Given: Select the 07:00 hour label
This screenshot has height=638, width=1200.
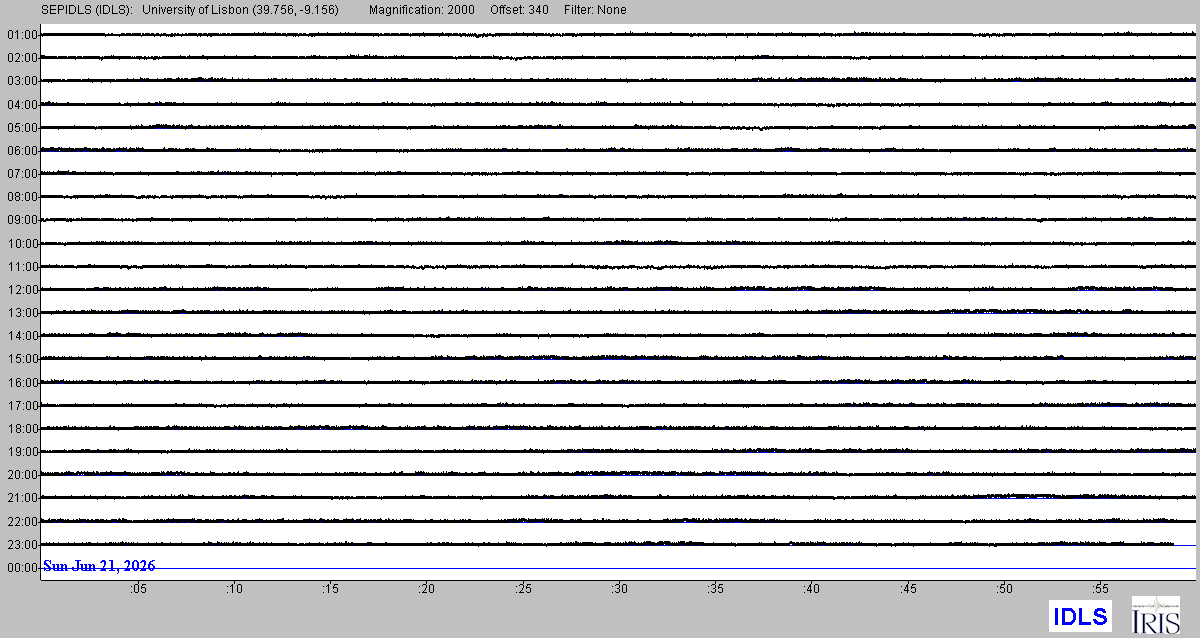Looking at the screenshot, I should coord(22,174).
